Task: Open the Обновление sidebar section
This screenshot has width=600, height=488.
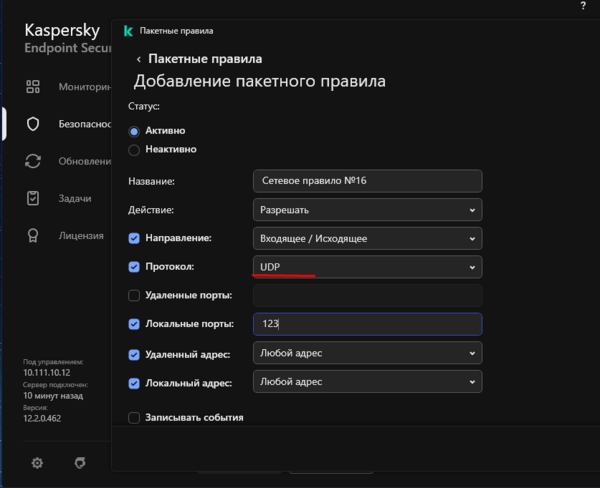Action: (85, 161)
